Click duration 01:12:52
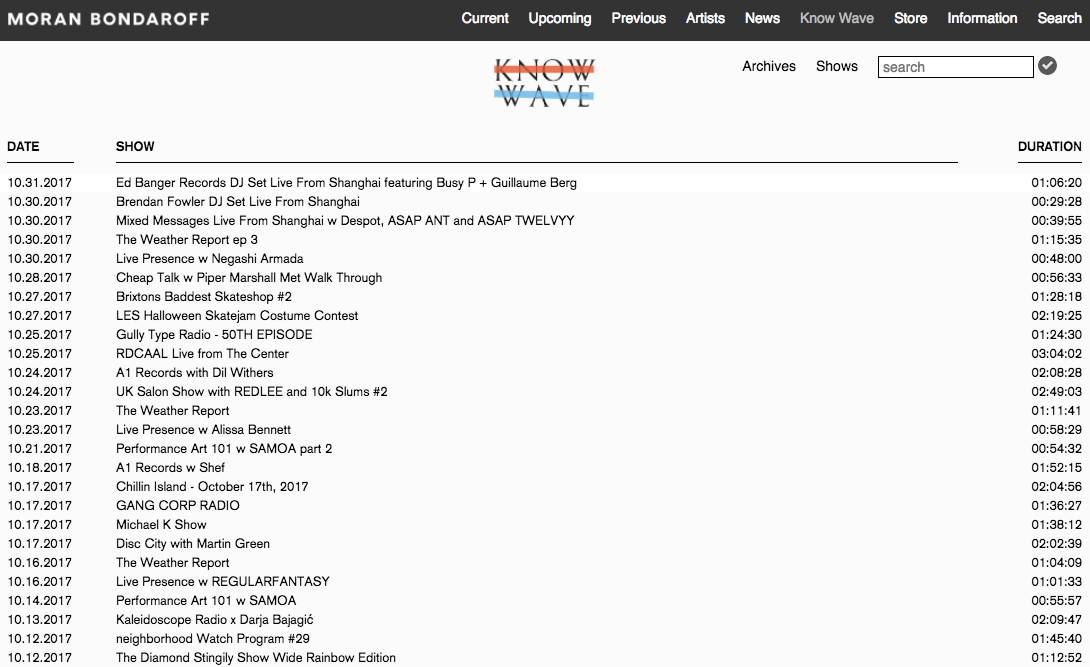This screenshot has height=667, width=1090. (x=1056, y=657)
